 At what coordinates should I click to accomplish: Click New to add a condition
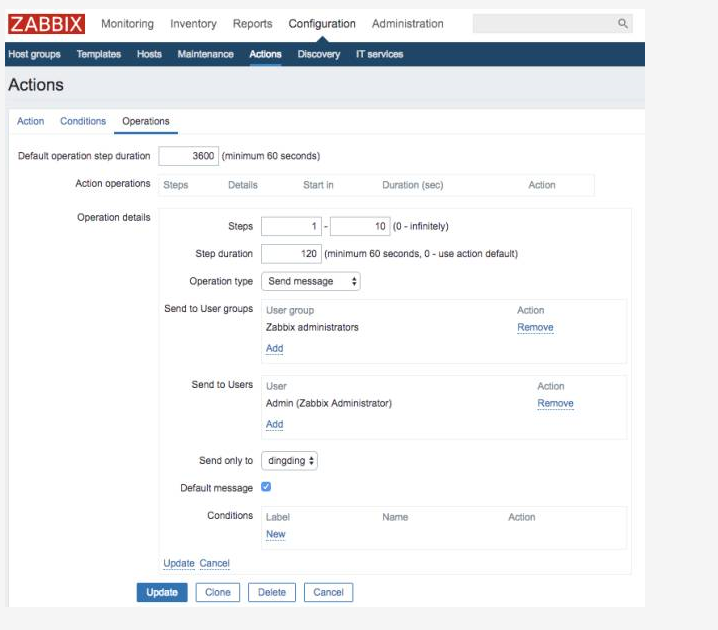[276, 534]
